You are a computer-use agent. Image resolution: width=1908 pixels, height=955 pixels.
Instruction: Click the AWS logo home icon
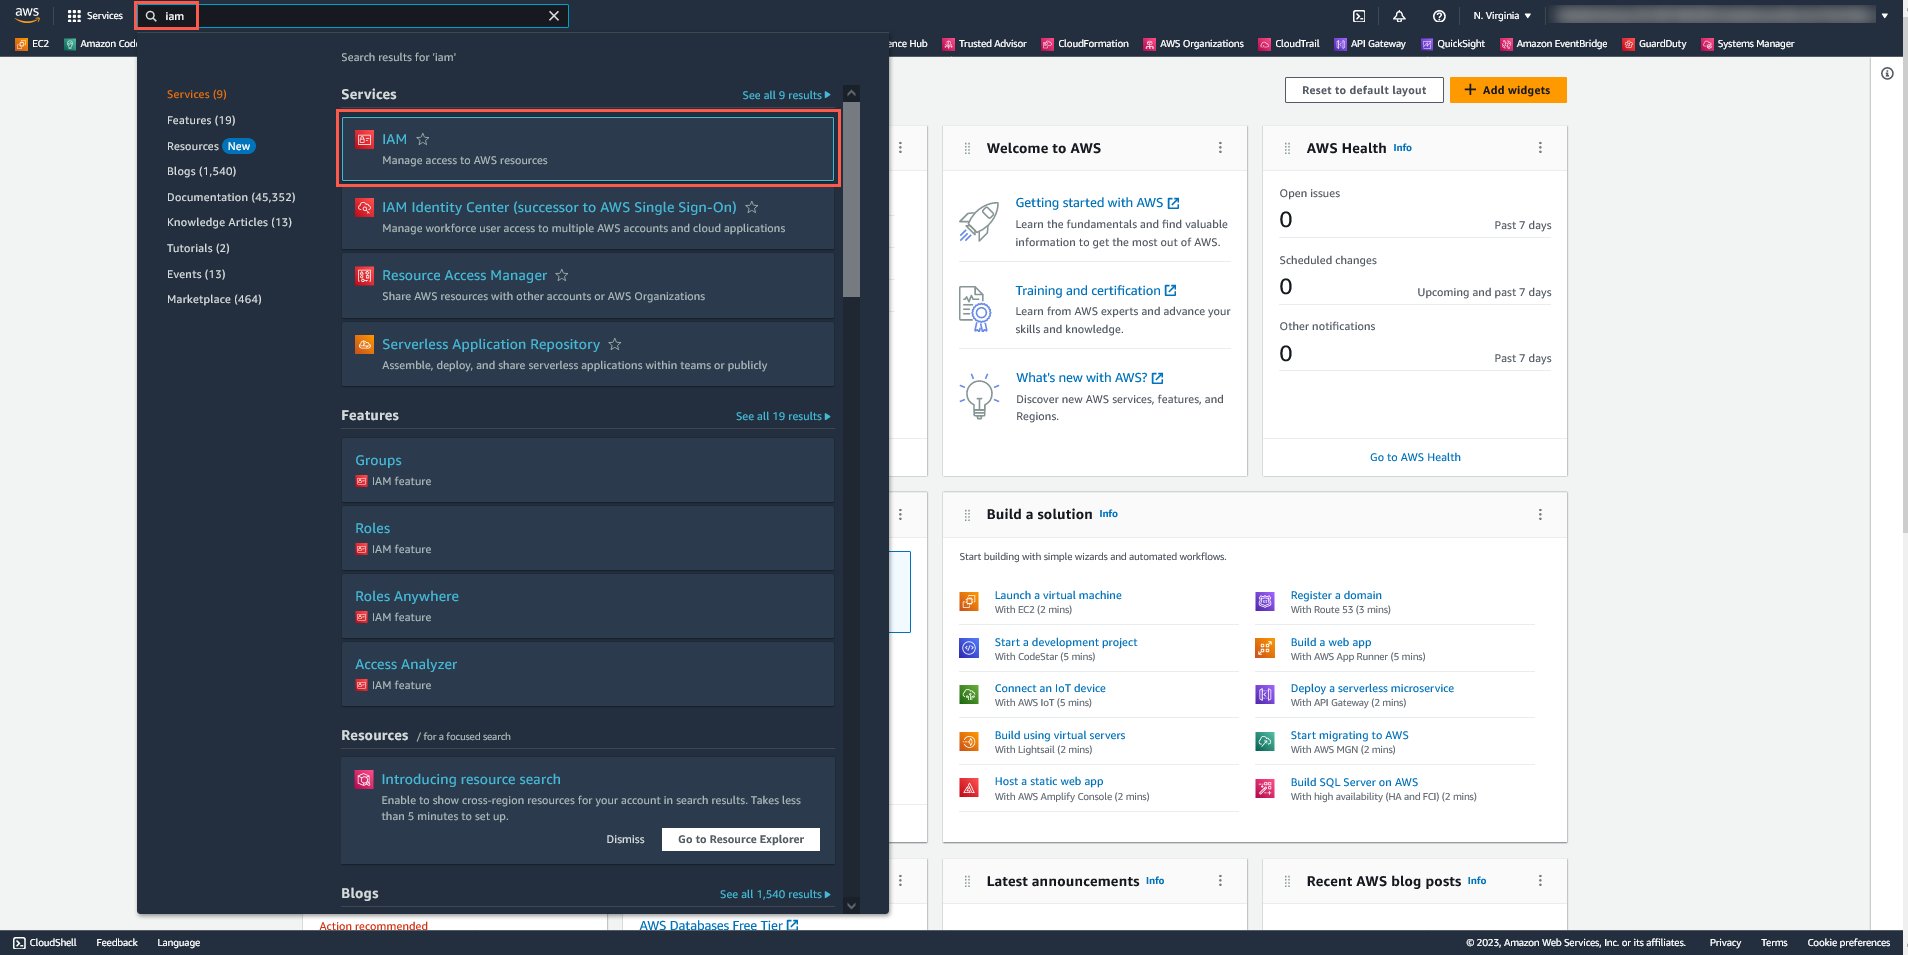click(27, 15)
